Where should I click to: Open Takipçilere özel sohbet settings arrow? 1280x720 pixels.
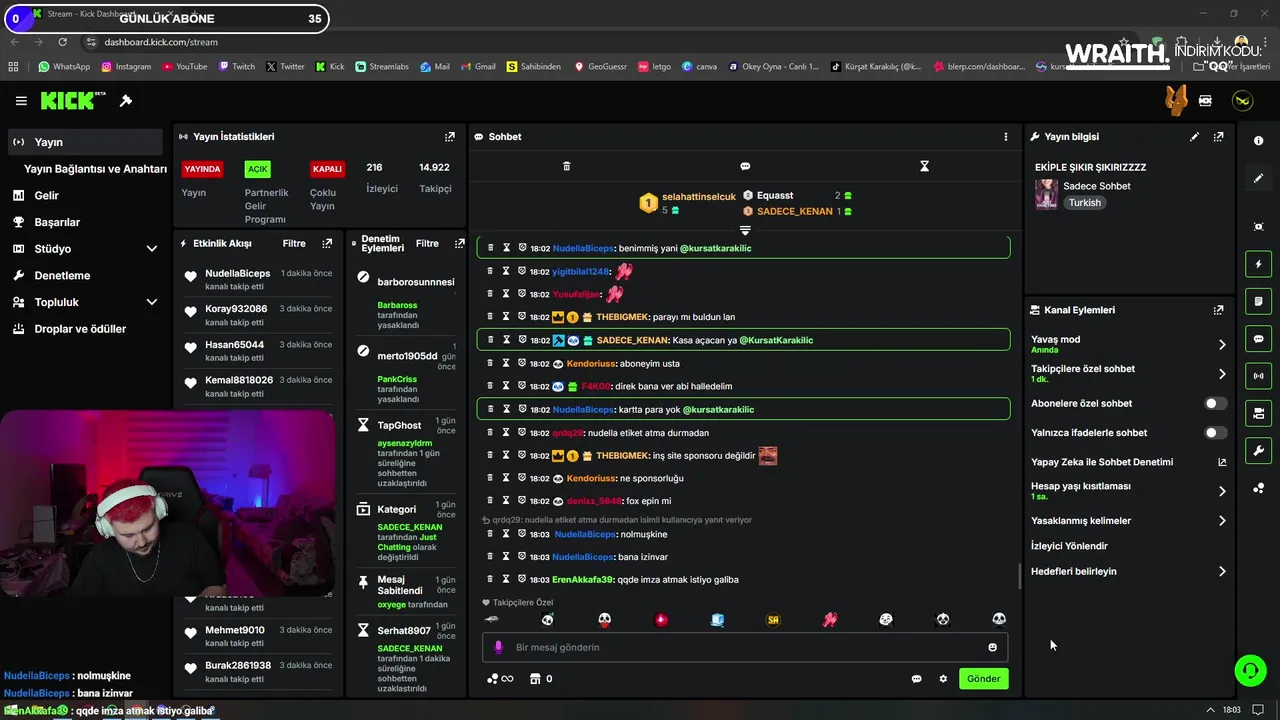1222,374
